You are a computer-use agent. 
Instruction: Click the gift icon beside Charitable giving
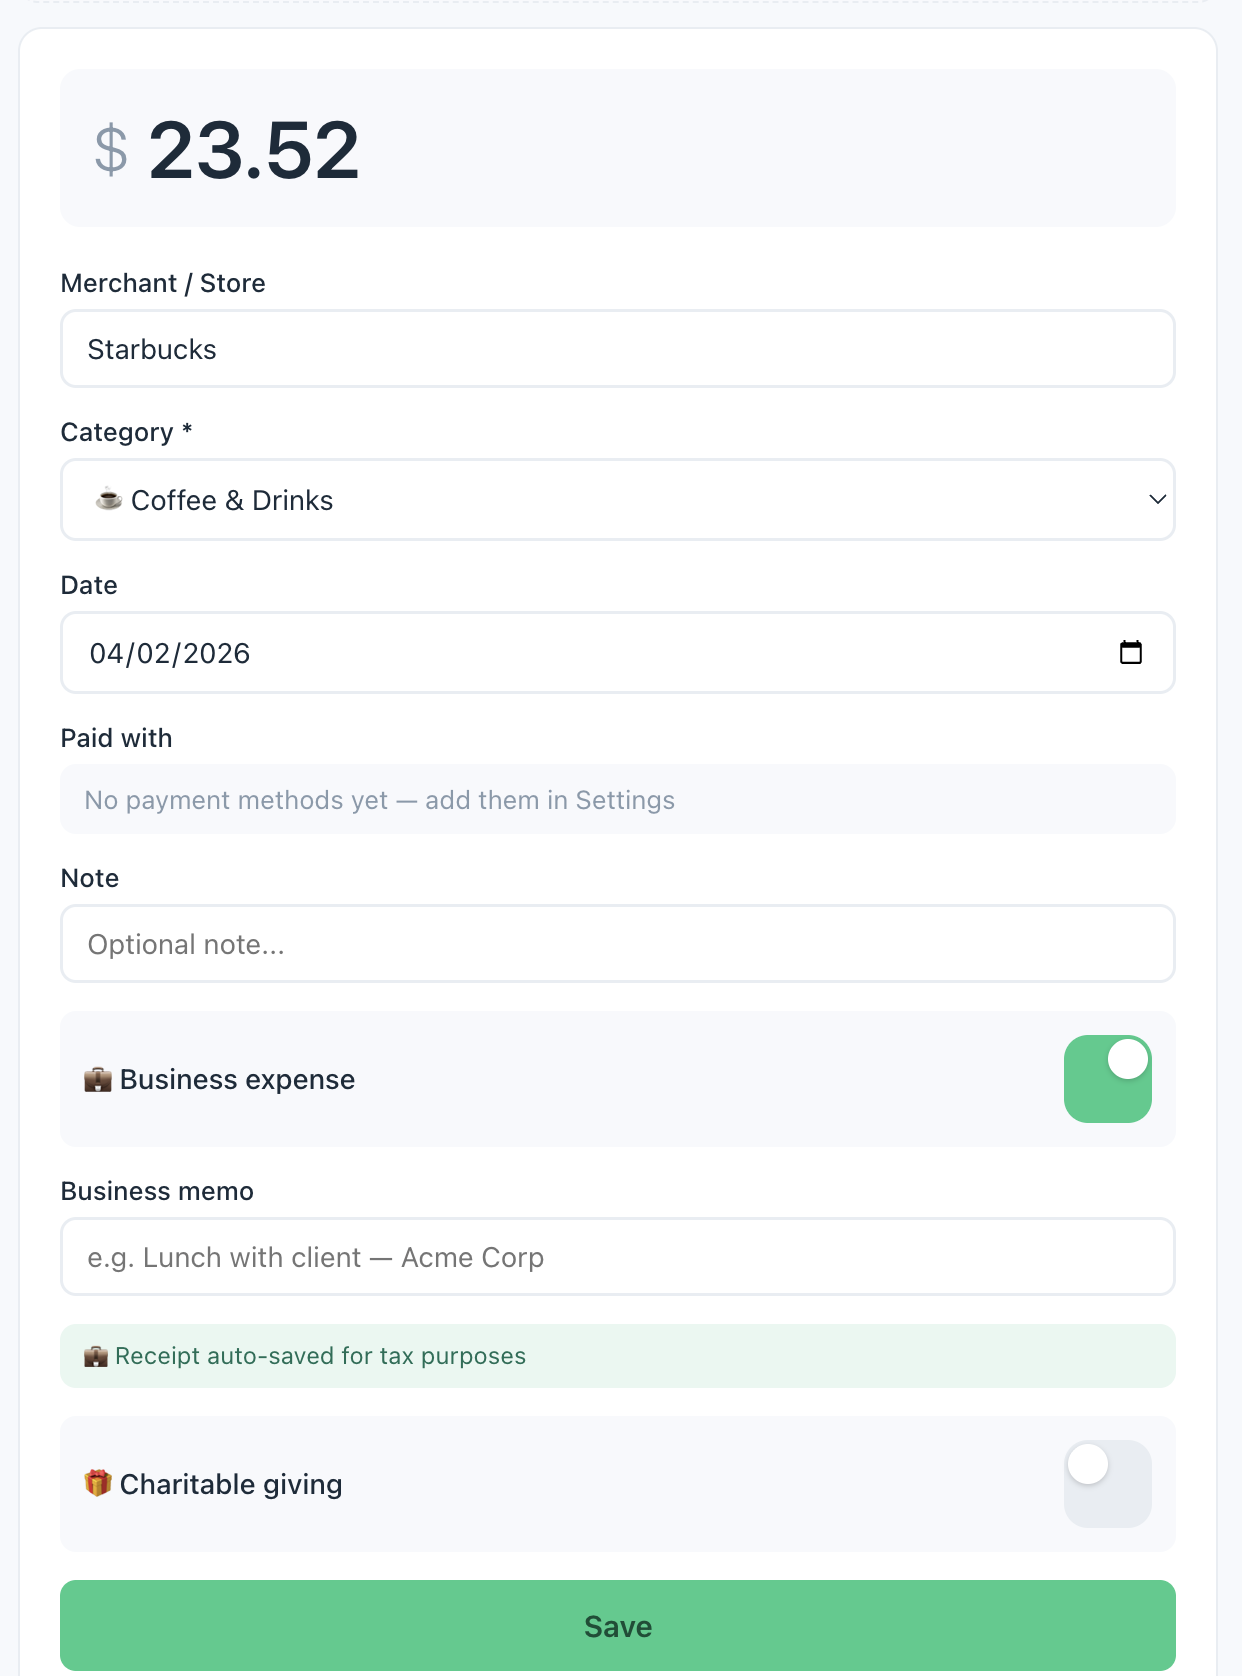[x=98, y=1483]
